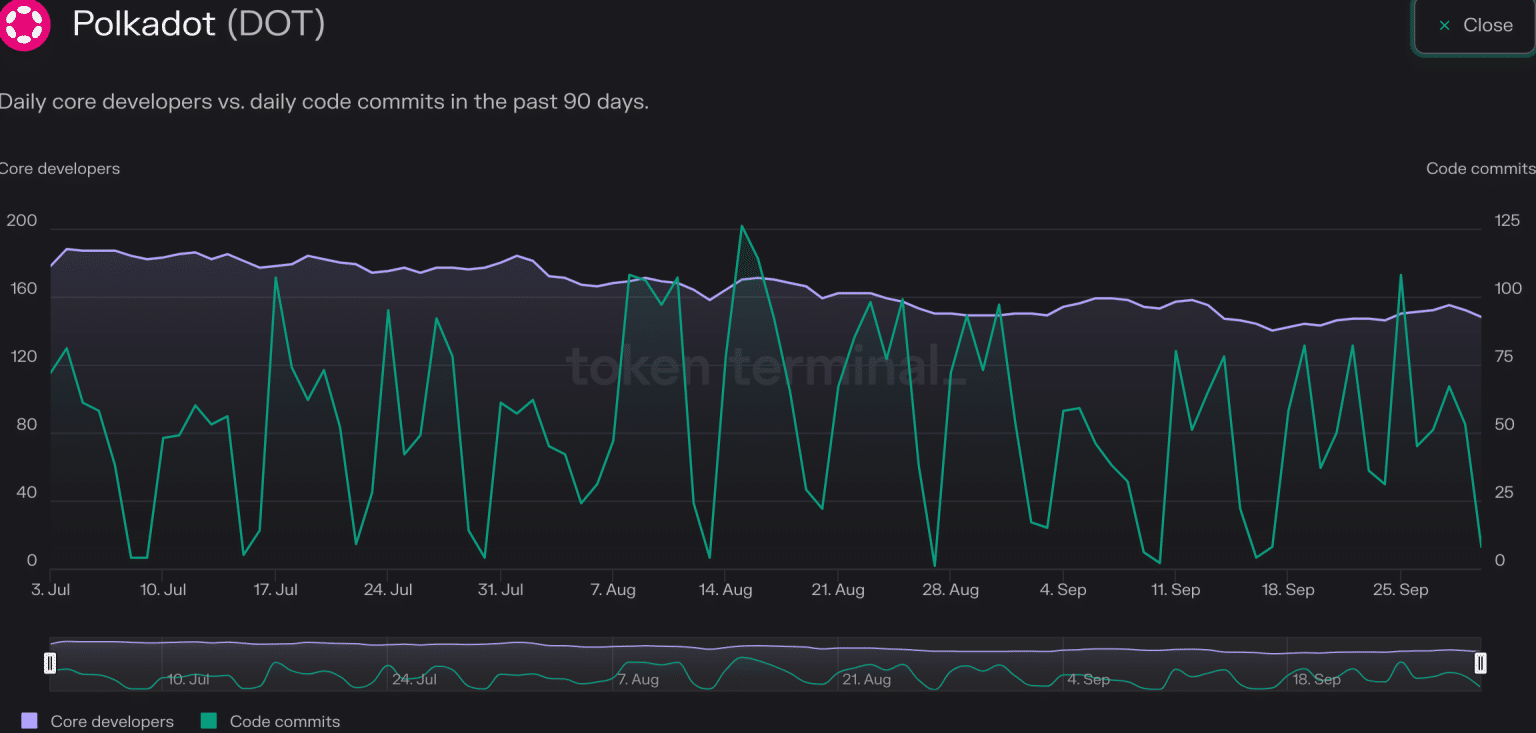This screenshot has height=733, width=1536.
Task: Click the green Code commits legend swatch
Action: (x=208, y=721)
